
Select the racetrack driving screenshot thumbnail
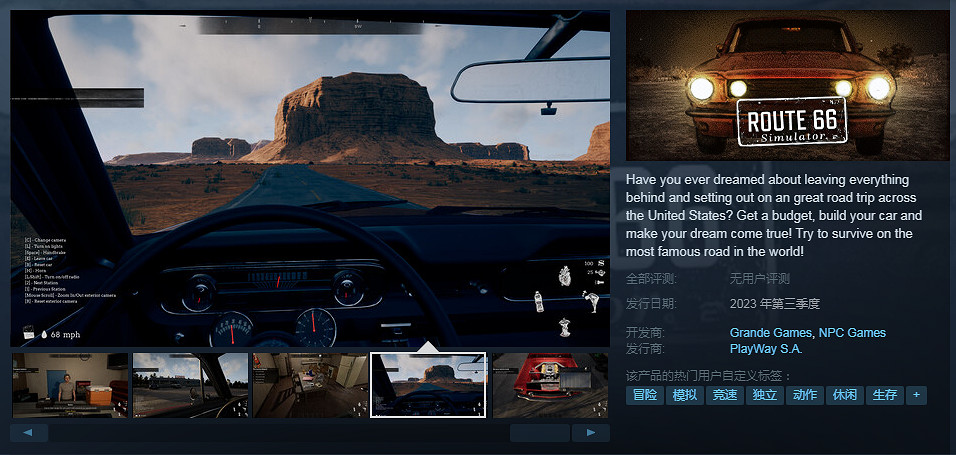(190, 385)
